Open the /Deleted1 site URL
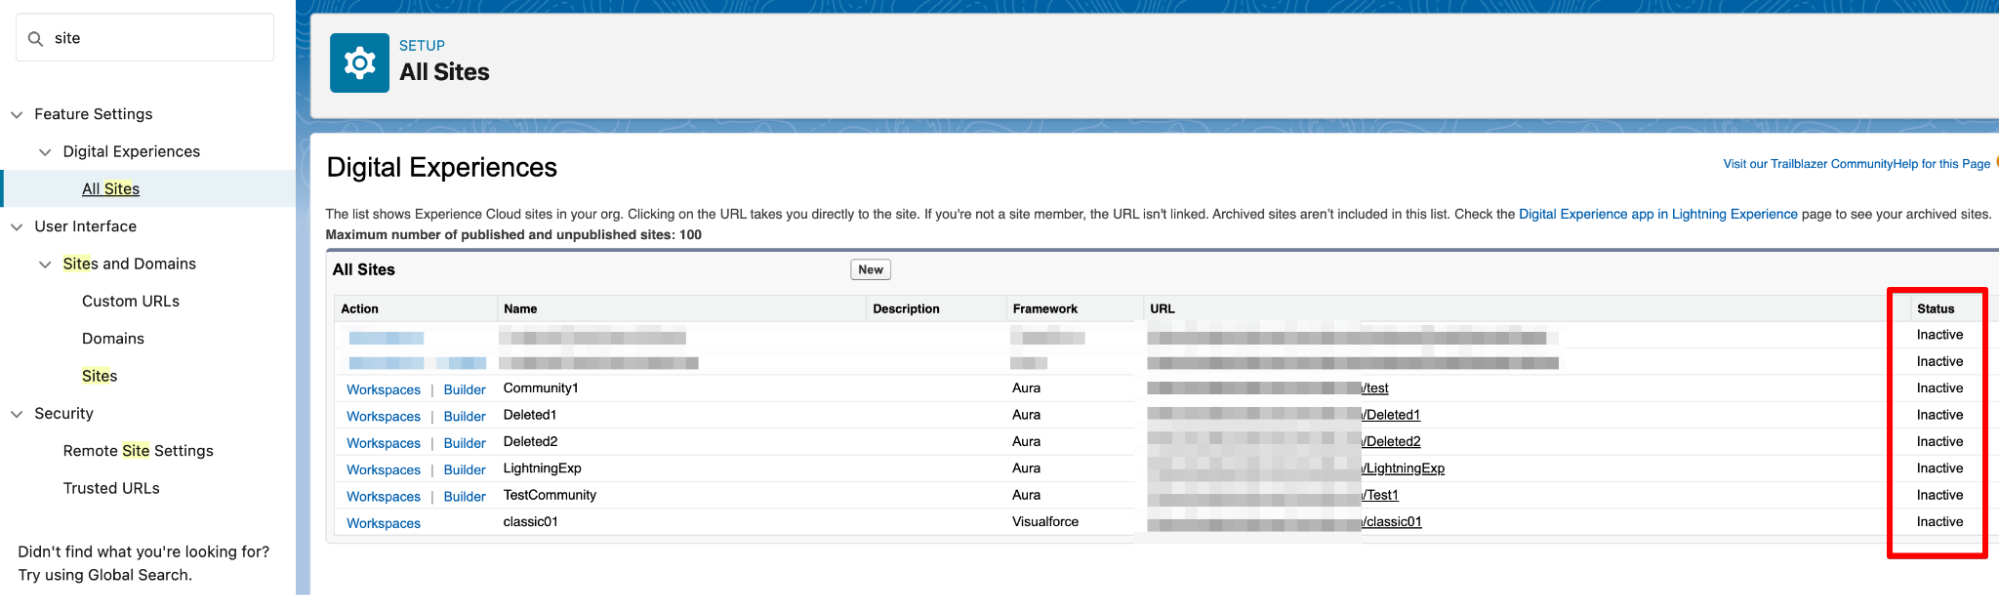 coord(1392,415)
